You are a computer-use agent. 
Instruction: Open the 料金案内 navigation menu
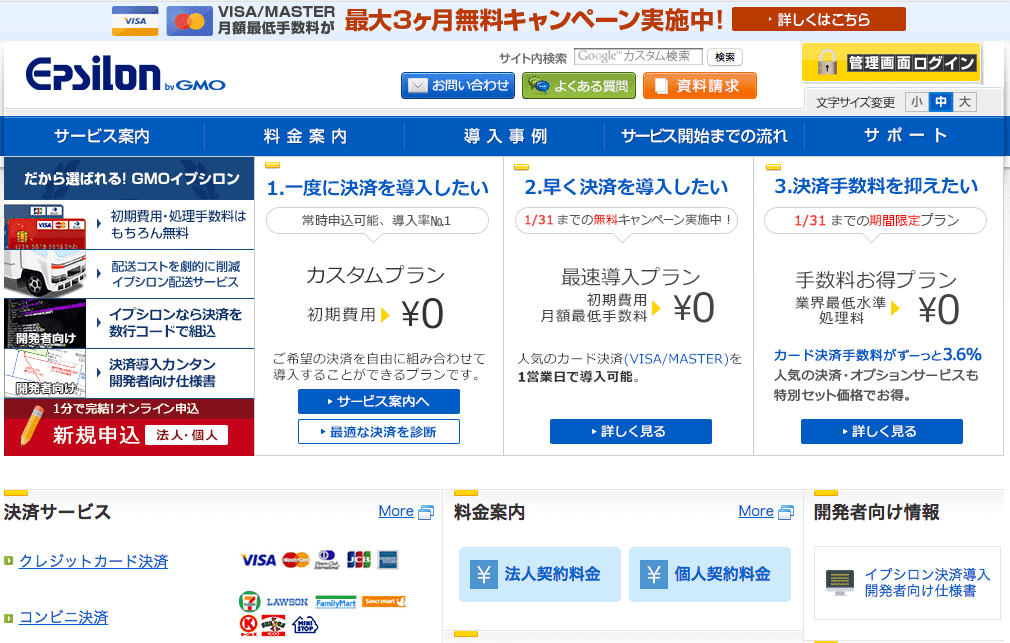(x=305, y=136)
